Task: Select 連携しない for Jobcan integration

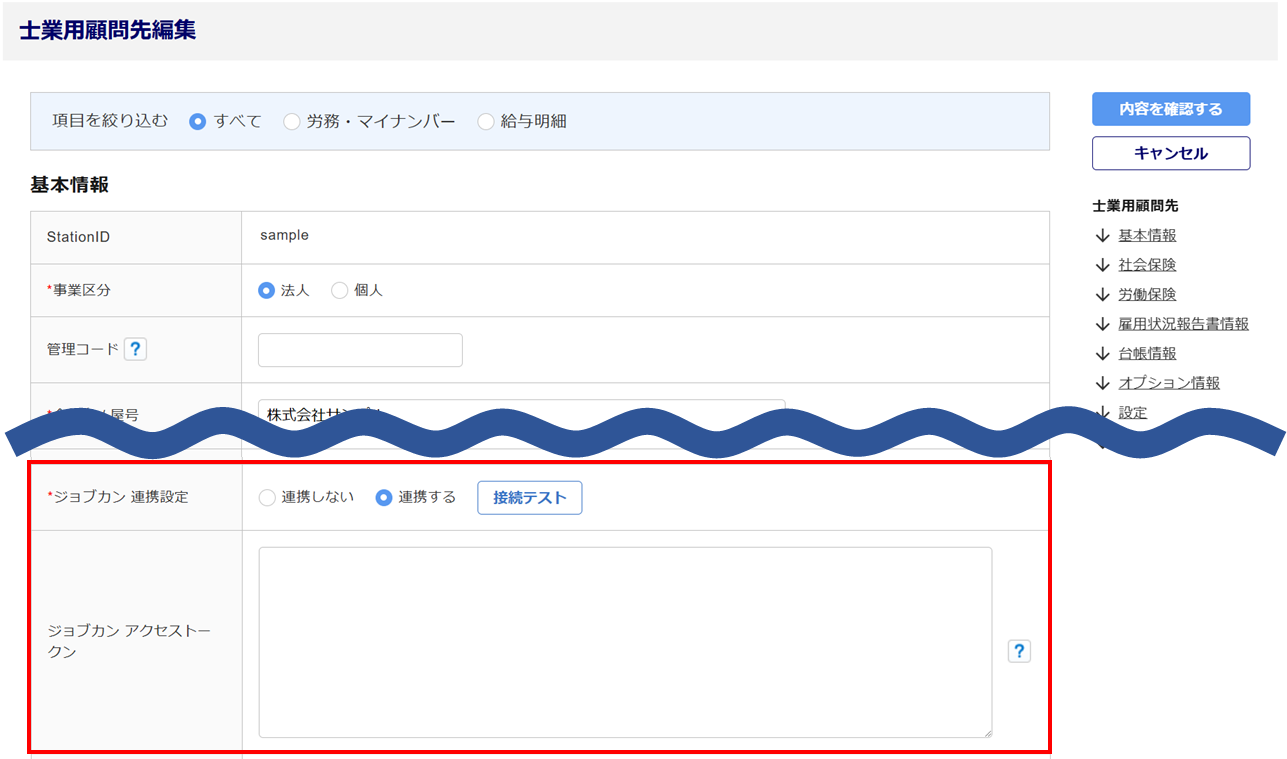Action: tap(267, 498)
